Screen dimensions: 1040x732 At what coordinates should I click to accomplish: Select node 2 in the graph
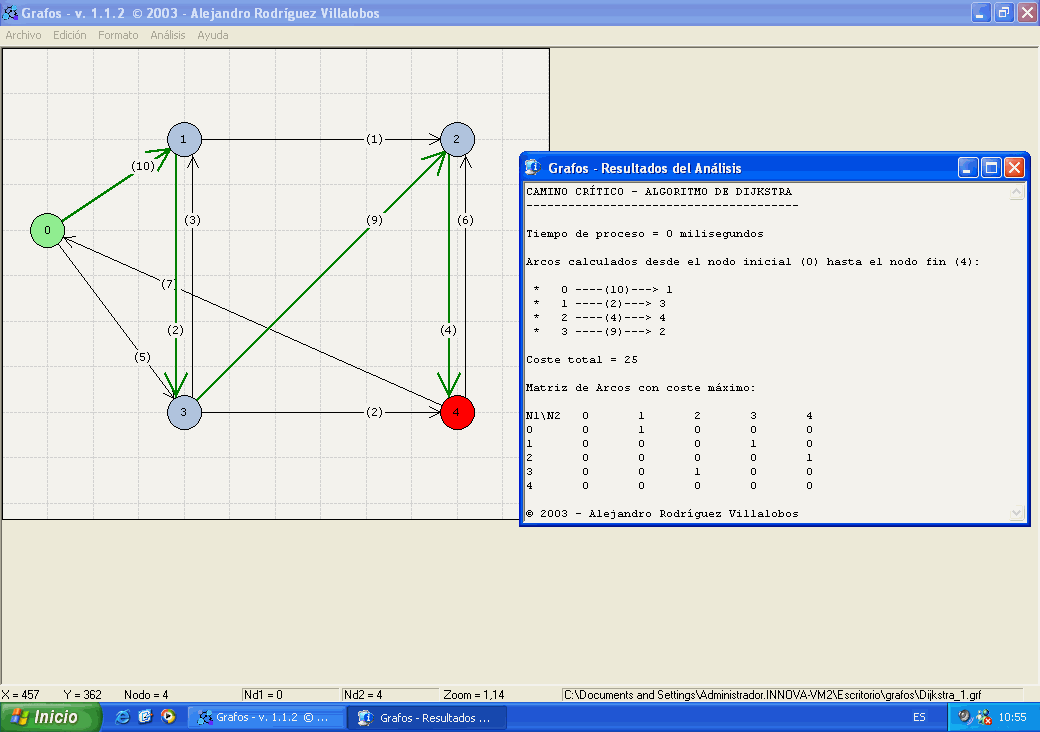[x=457, y=139]
